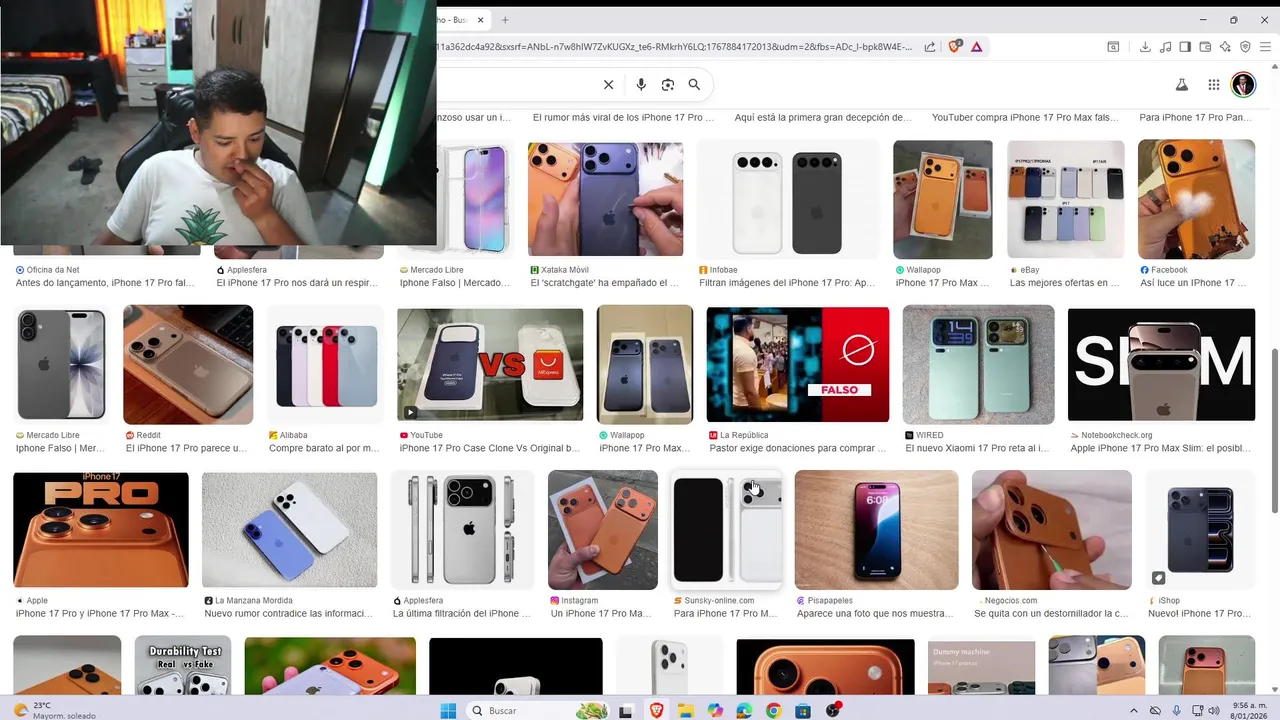Image resolution: width=1280 pixels, height=720 pixels.
Task: Open Google Search Labs flask icon
Action: click(x=1181, y=85)
